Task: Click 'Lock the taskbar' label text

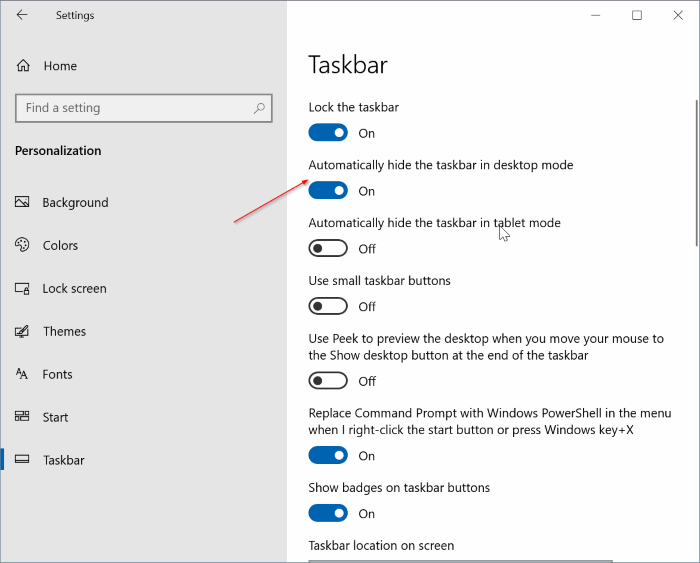Action: tap(354, 107)
